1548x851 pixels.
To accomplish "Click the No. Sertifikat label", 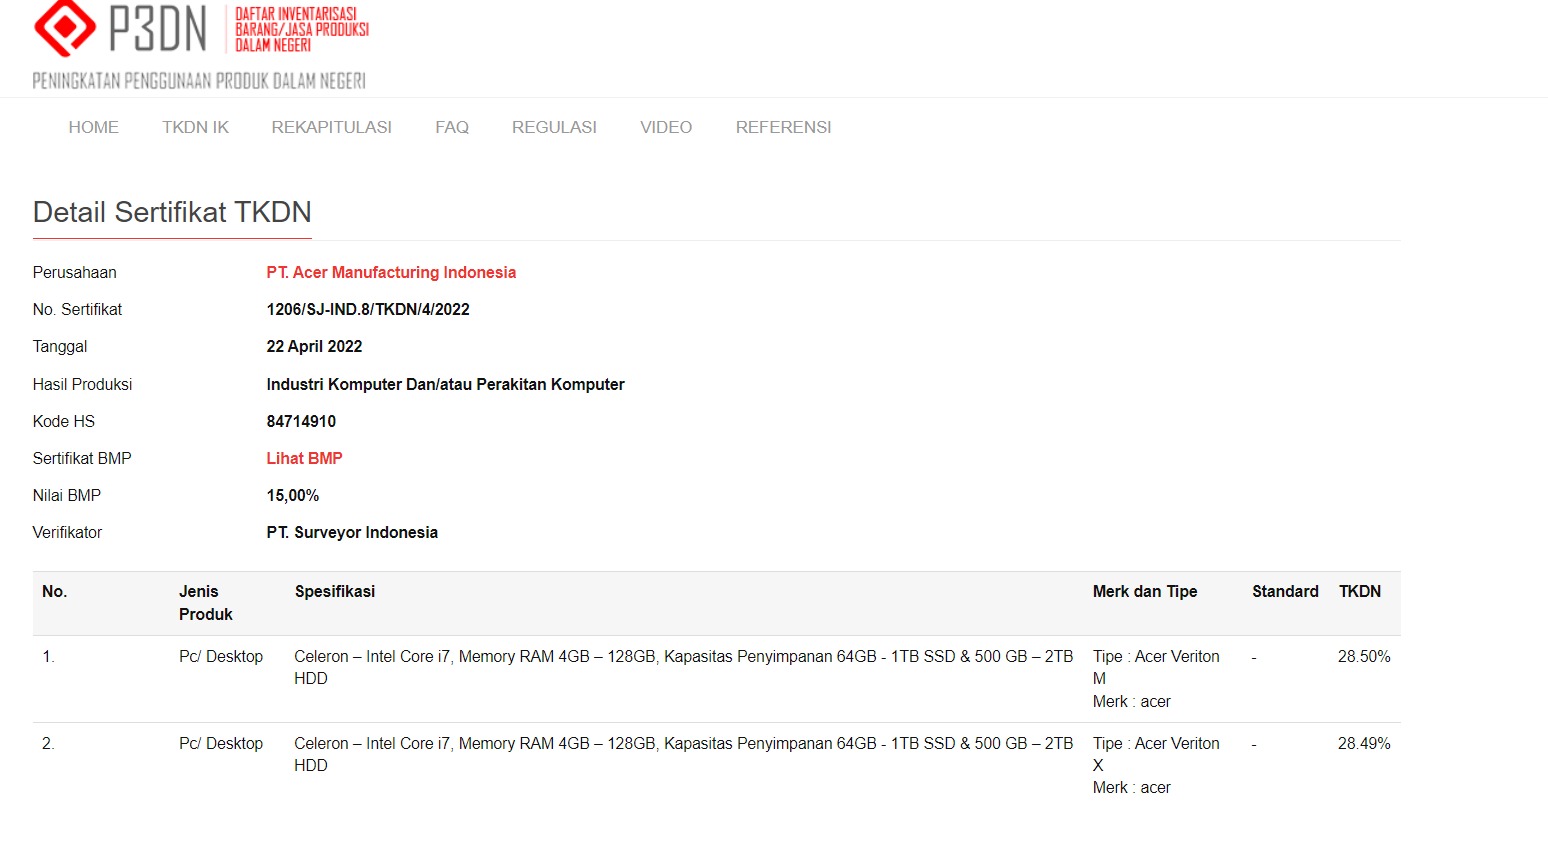I will coord(77,309).
